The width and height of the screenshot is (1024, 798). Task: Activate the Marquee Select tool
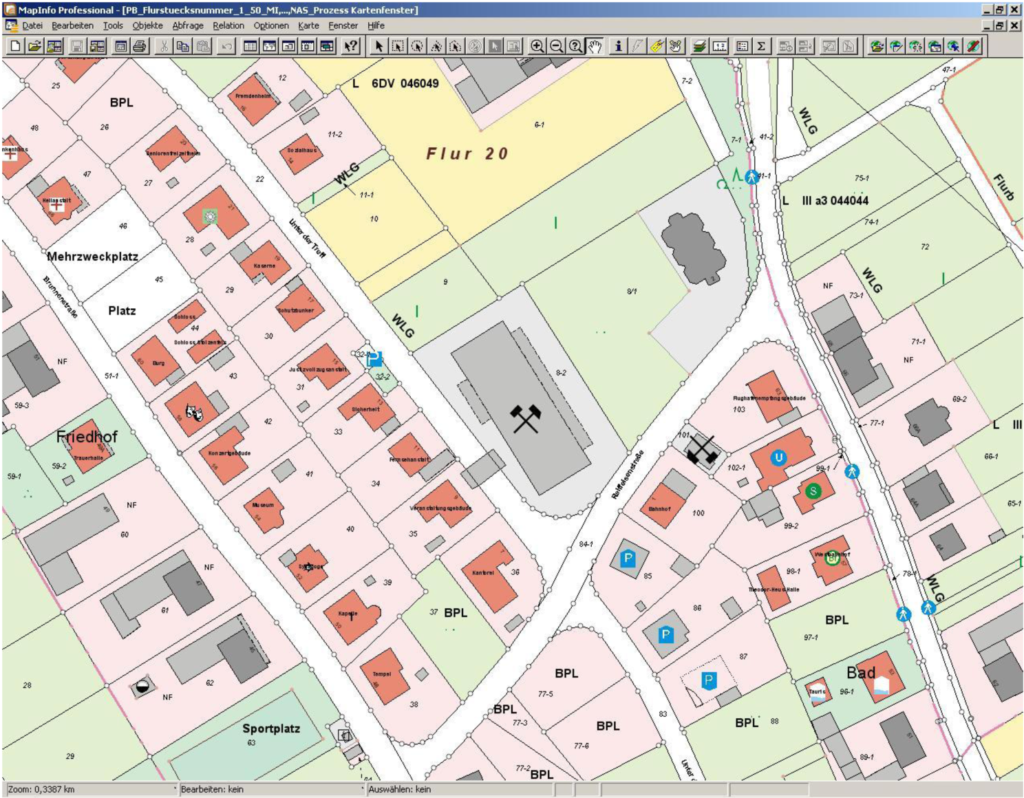(x=398, y=46)
